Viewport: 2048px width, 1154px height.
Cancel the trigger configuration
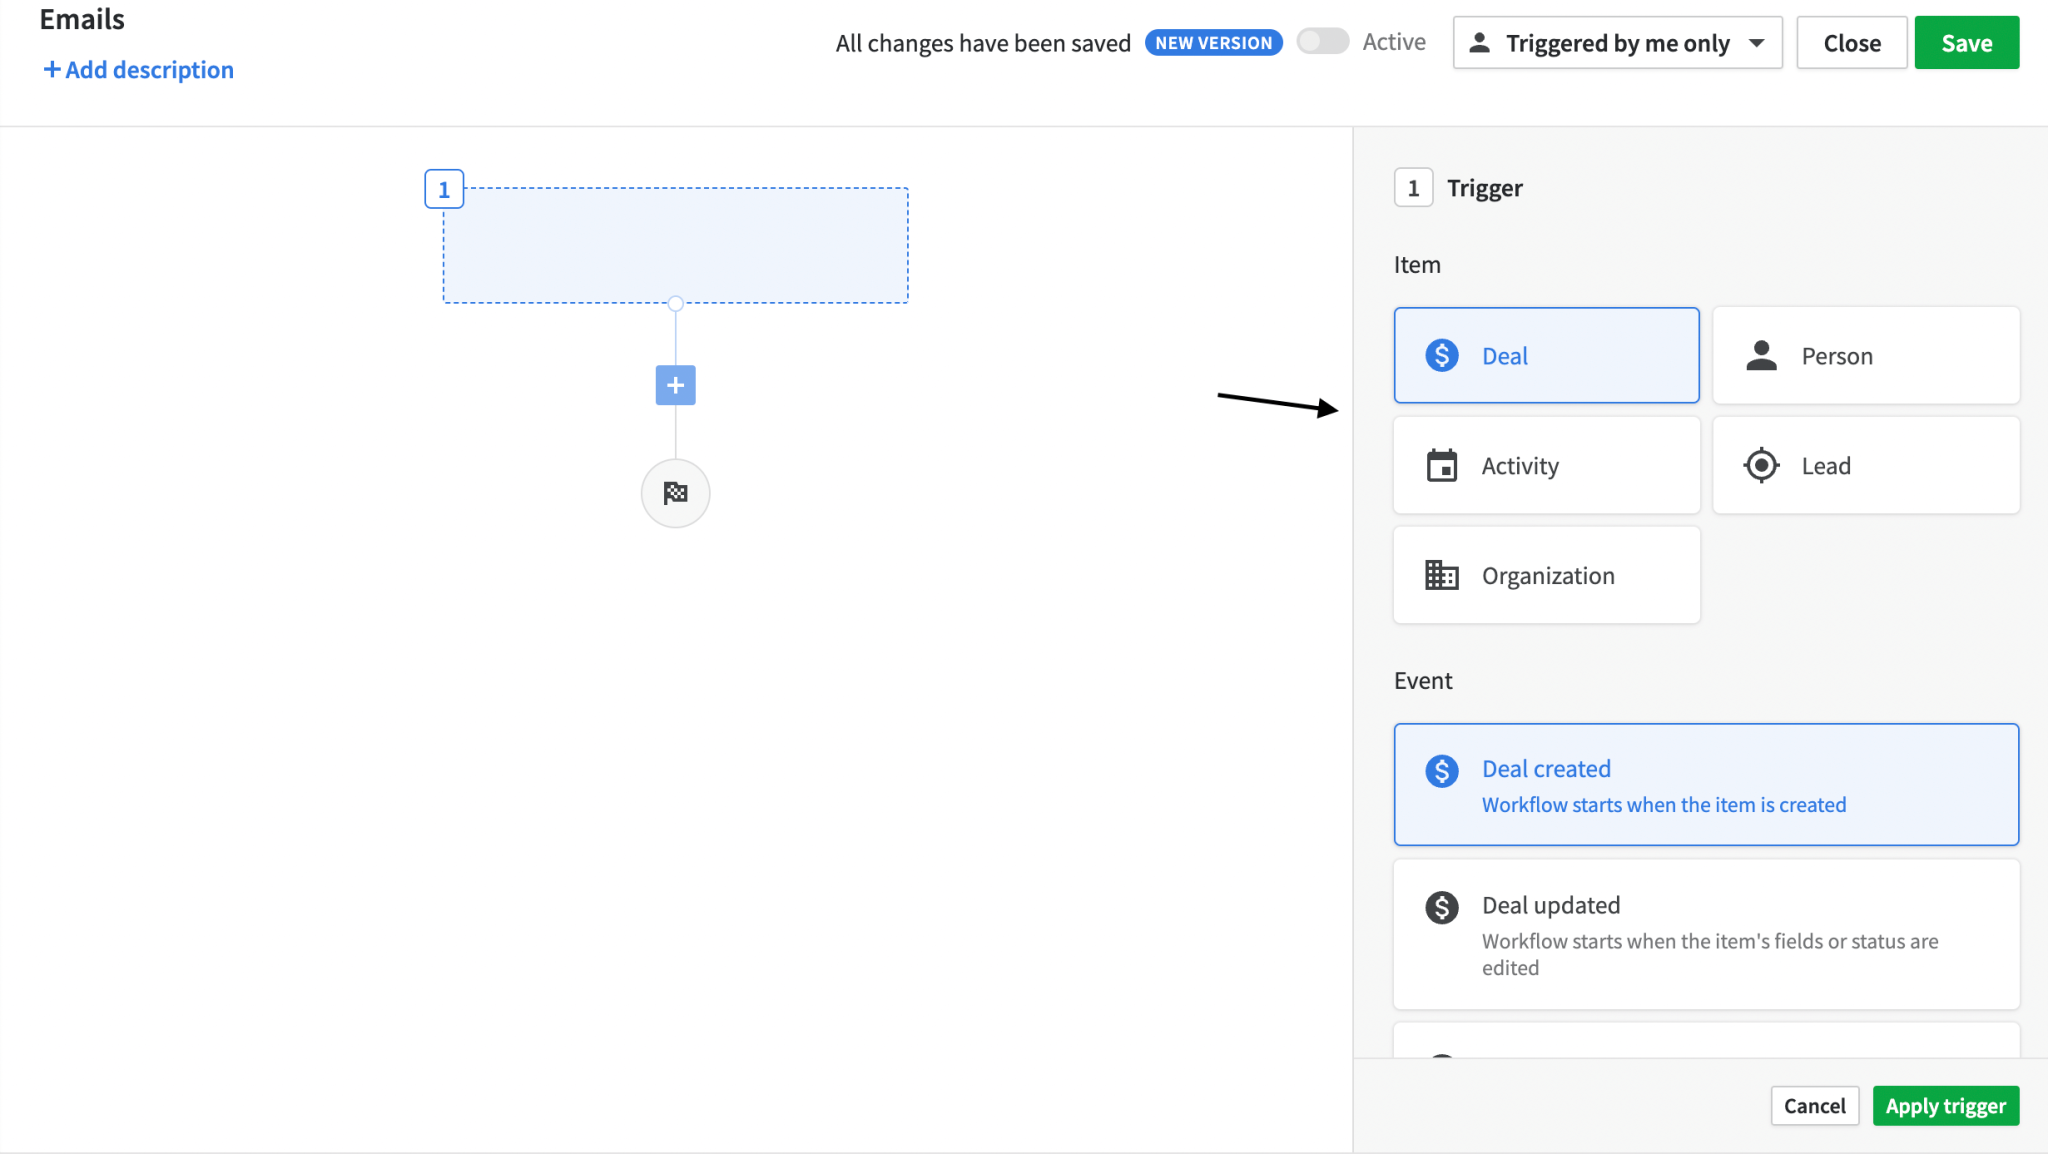(x=1814, y=1105)
